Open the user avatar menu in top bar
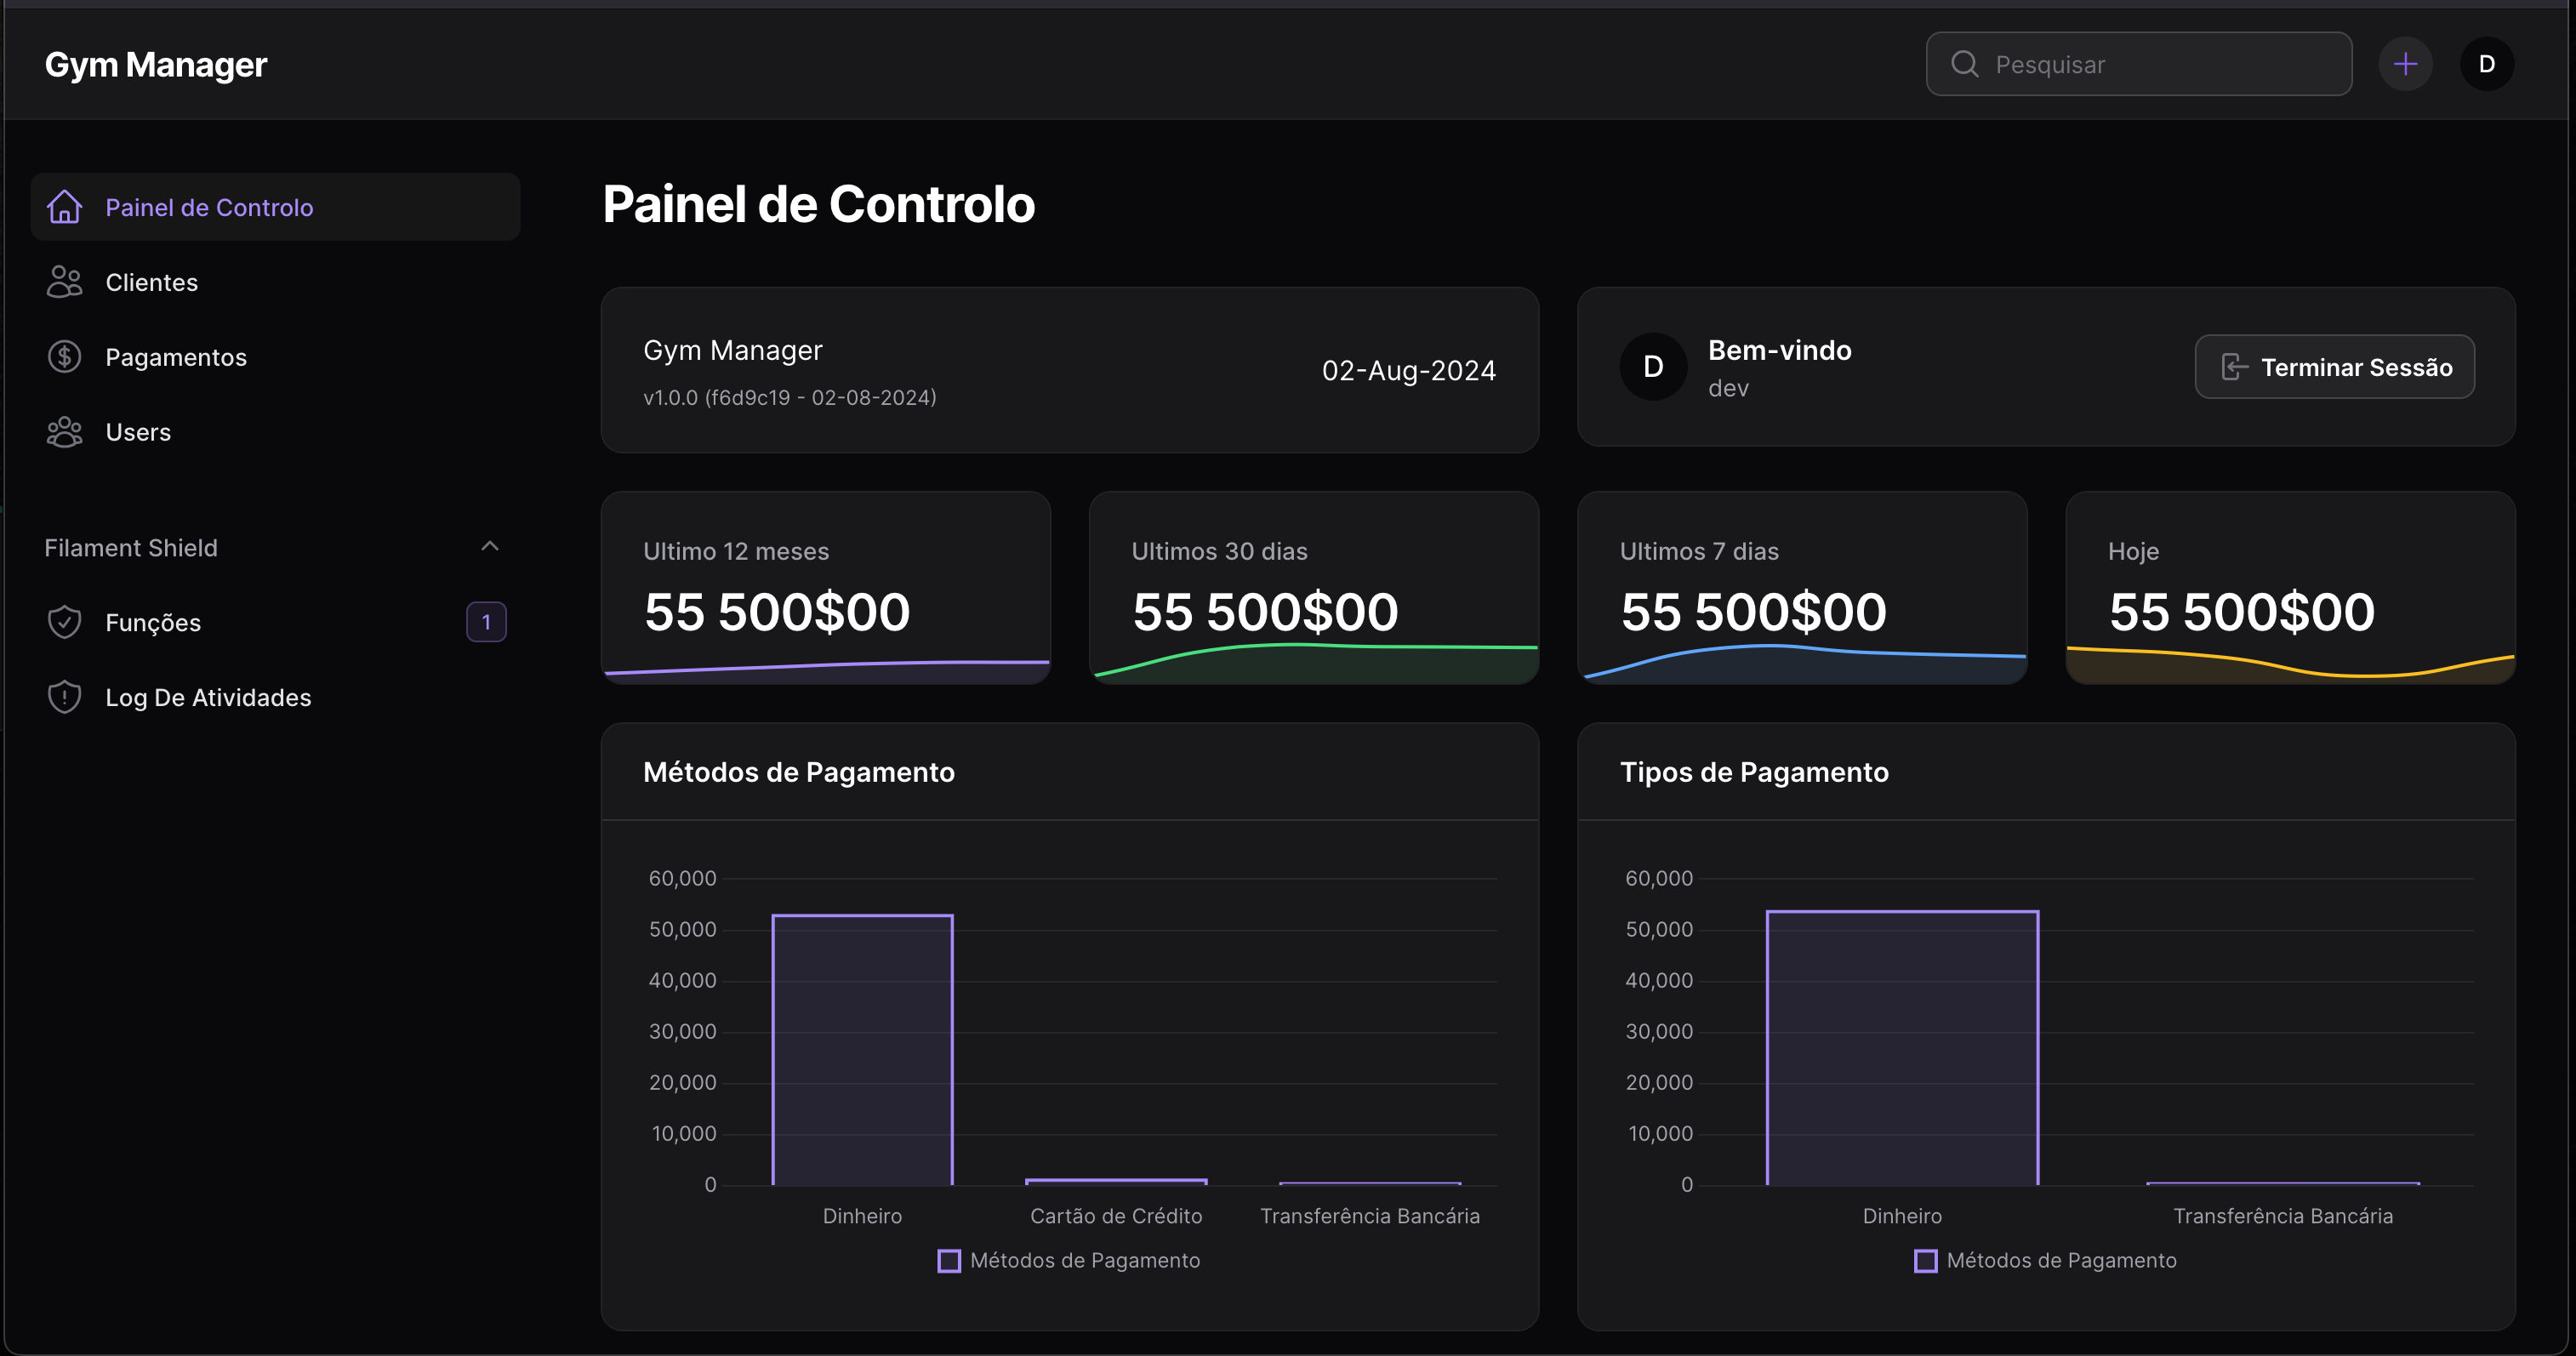 tap(2487, 64)
